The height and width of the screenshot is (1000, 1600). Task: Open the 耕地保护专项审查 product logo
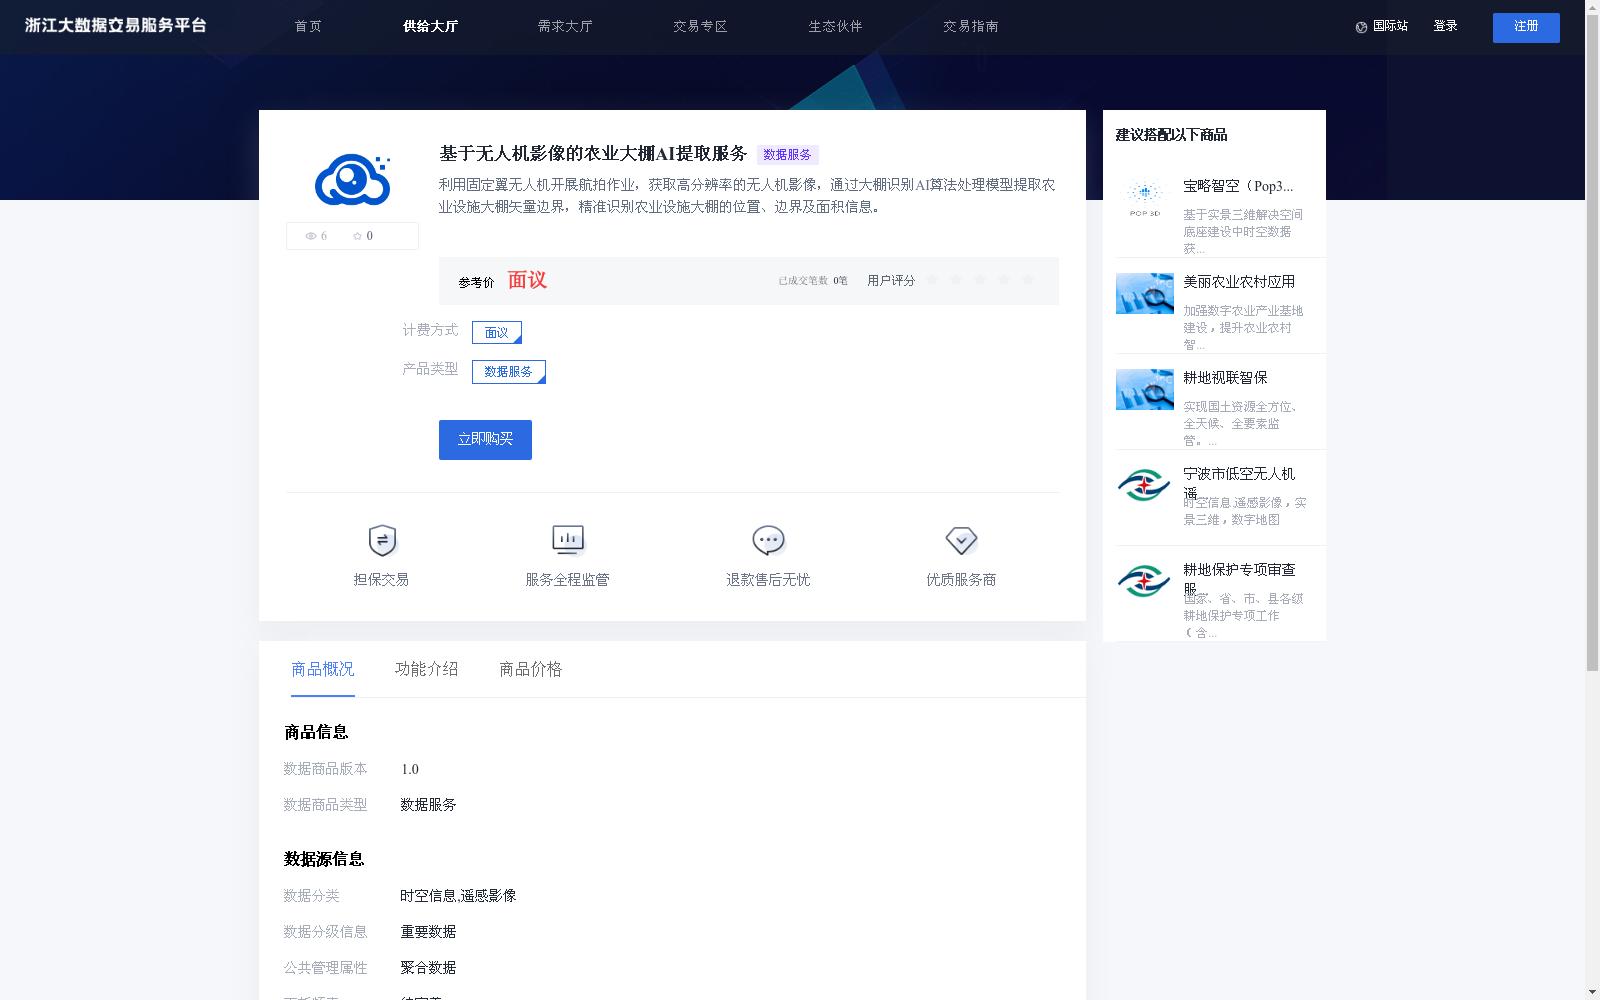coord(1145,582)
